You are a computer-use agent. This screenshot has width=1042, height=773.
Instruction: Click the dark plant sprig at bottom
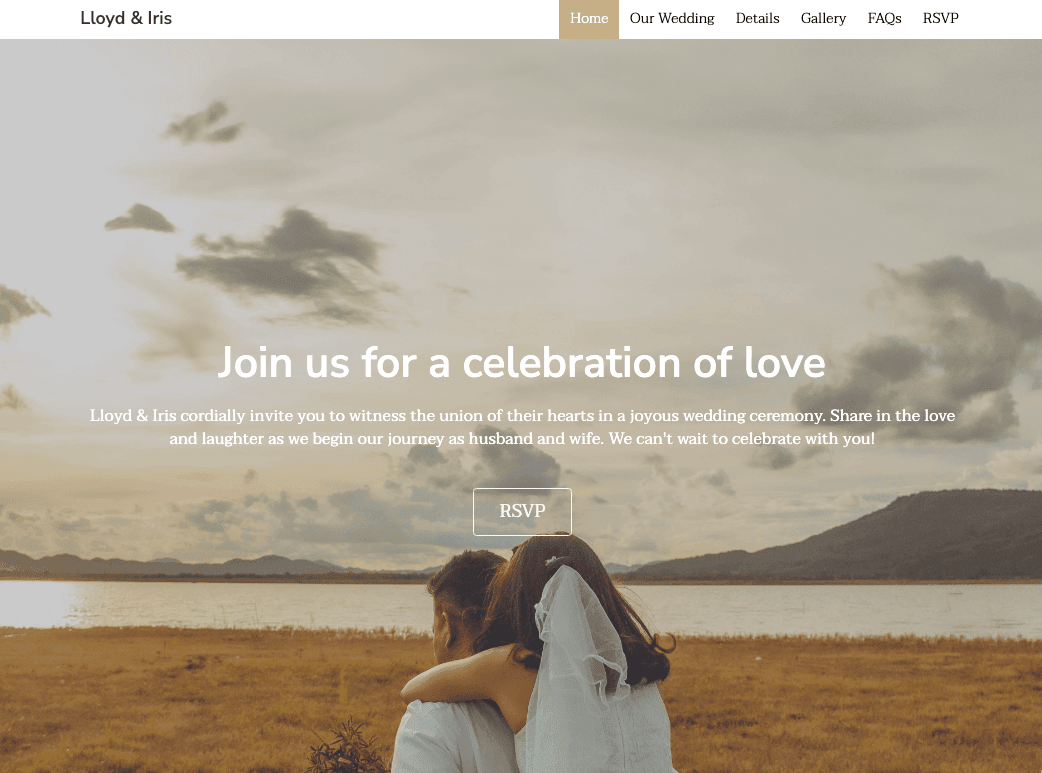pyautogui.click(x=348, y=748)
